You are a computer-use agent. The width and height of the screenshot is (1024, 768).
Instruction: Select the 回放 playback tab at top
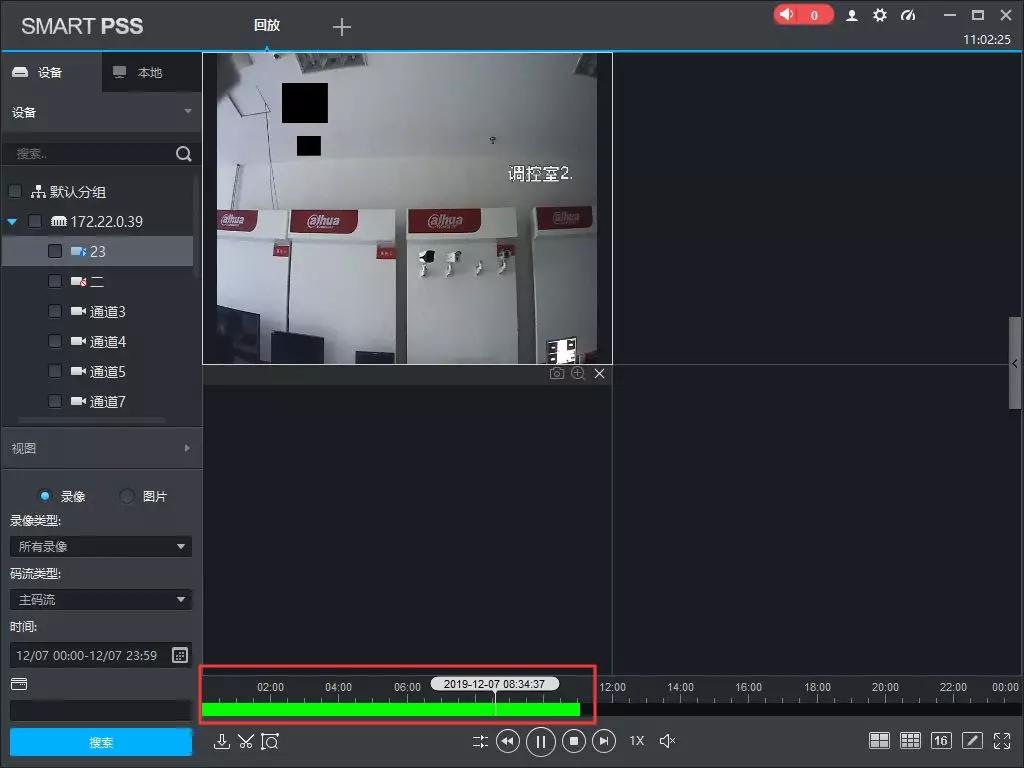(x=267, y=26)
